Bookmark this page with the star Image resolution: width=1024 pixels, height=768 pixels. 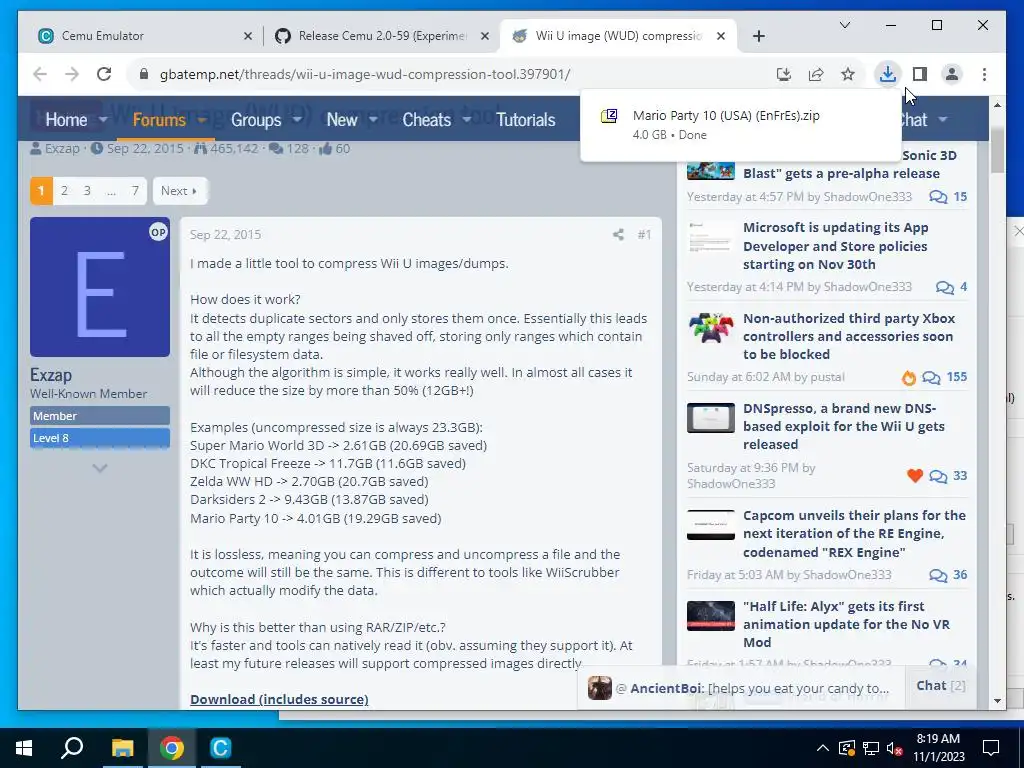coord(848,74)
